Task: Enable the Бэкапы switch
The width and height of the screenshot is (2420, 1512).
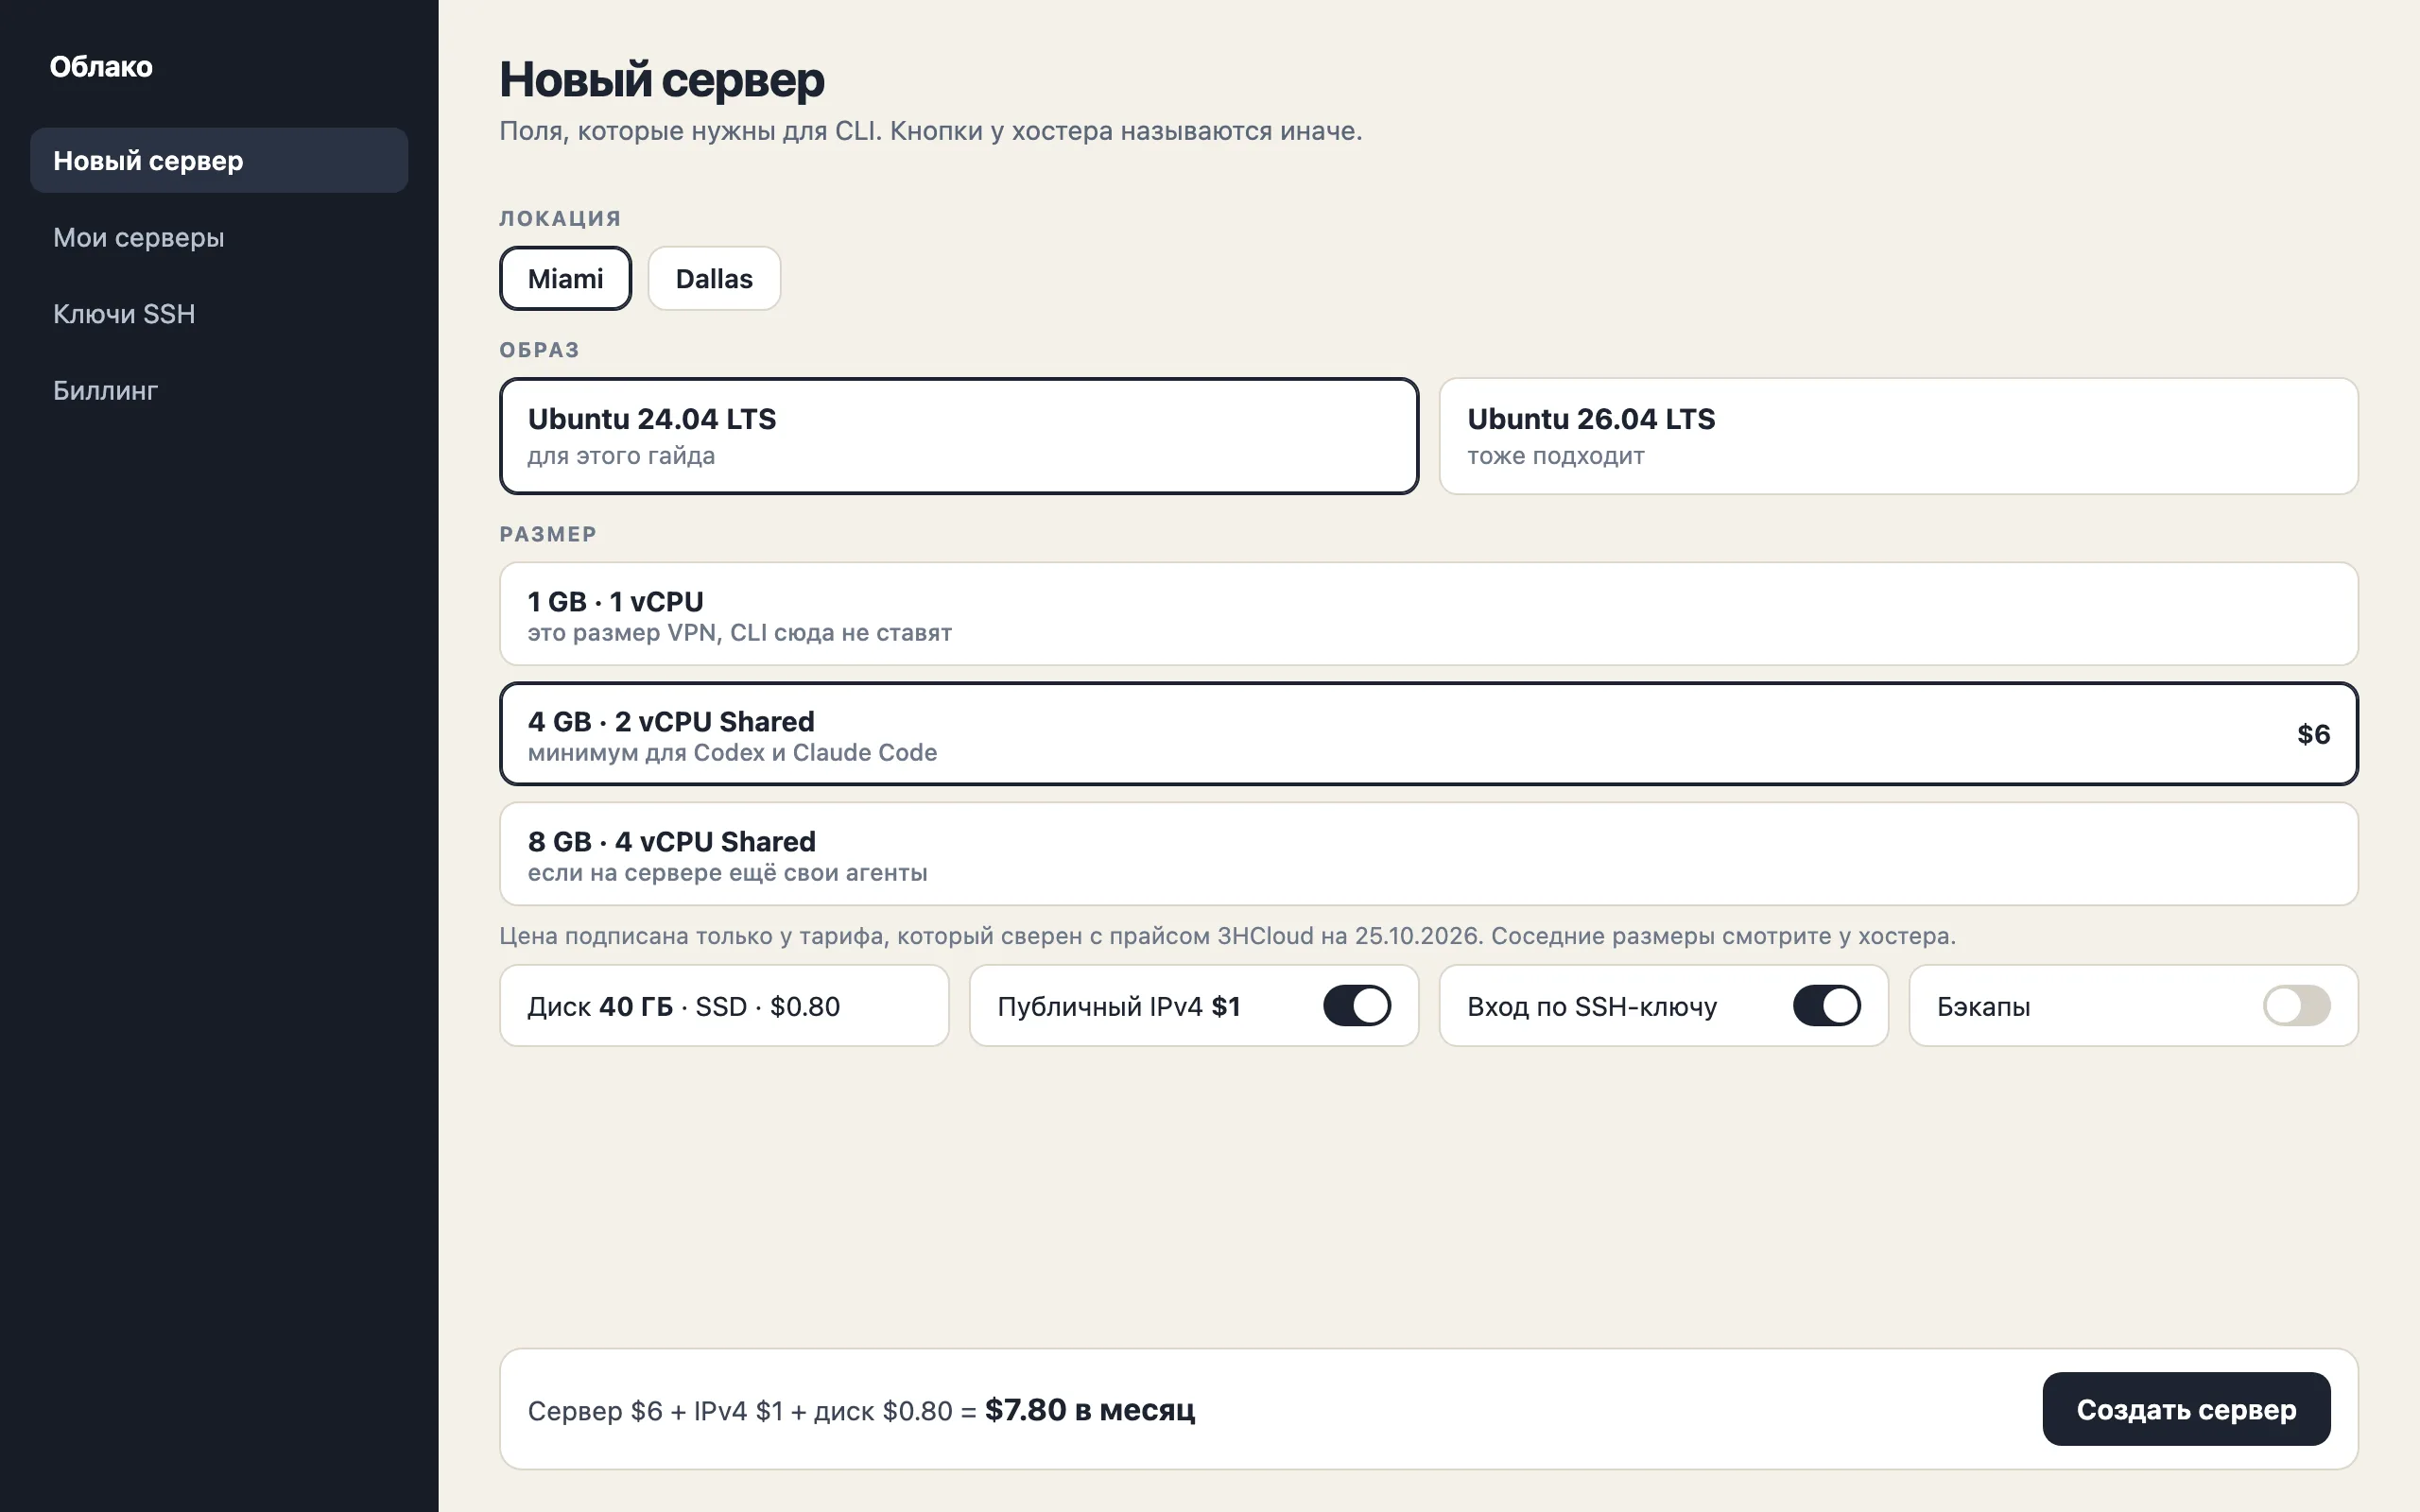Action: [2297, 1005]
